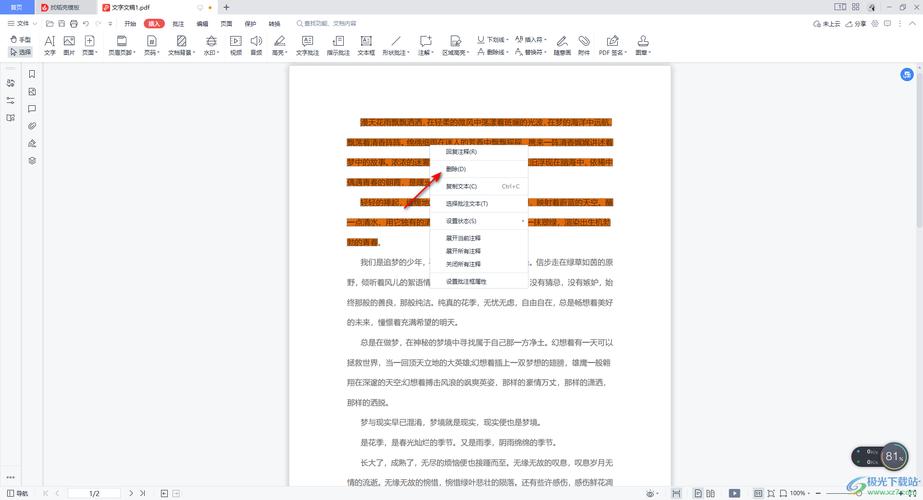This screenshot has width=923, height=500.
Task: Click the 图片 insert image icon
Action: coord(69,45)
